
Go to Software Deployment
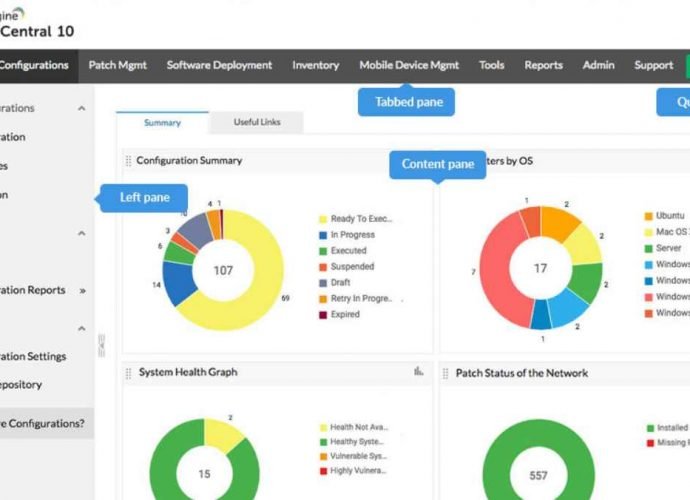tap(219, 66)
